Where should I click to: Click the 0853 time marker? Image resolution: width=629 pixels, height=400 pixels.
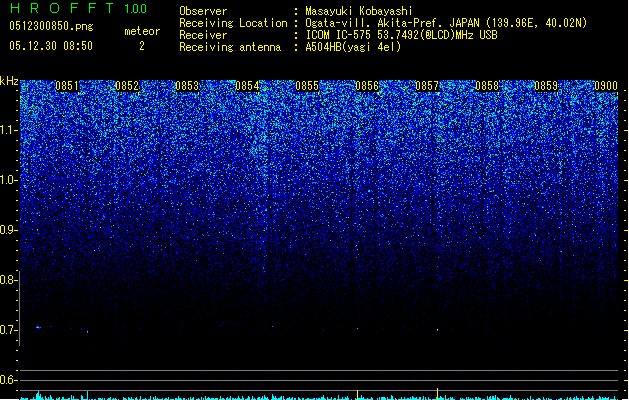(187, 86)
